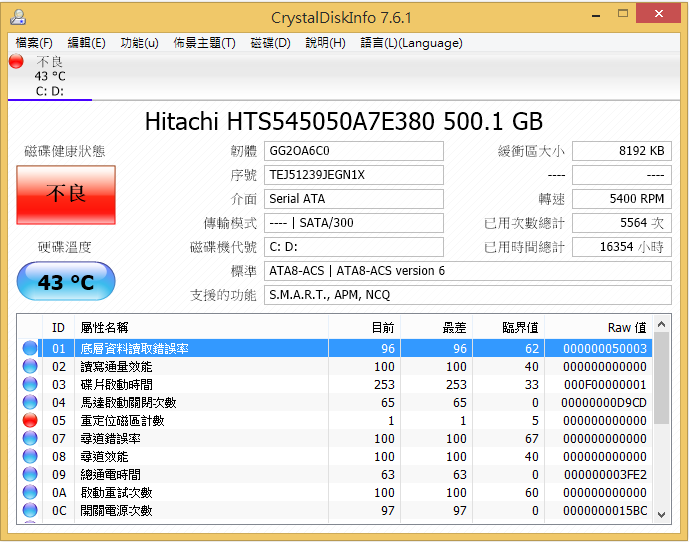
Task: Select row 讀寫通量效能
Action: pyautogui.click(x=336, y=366)
